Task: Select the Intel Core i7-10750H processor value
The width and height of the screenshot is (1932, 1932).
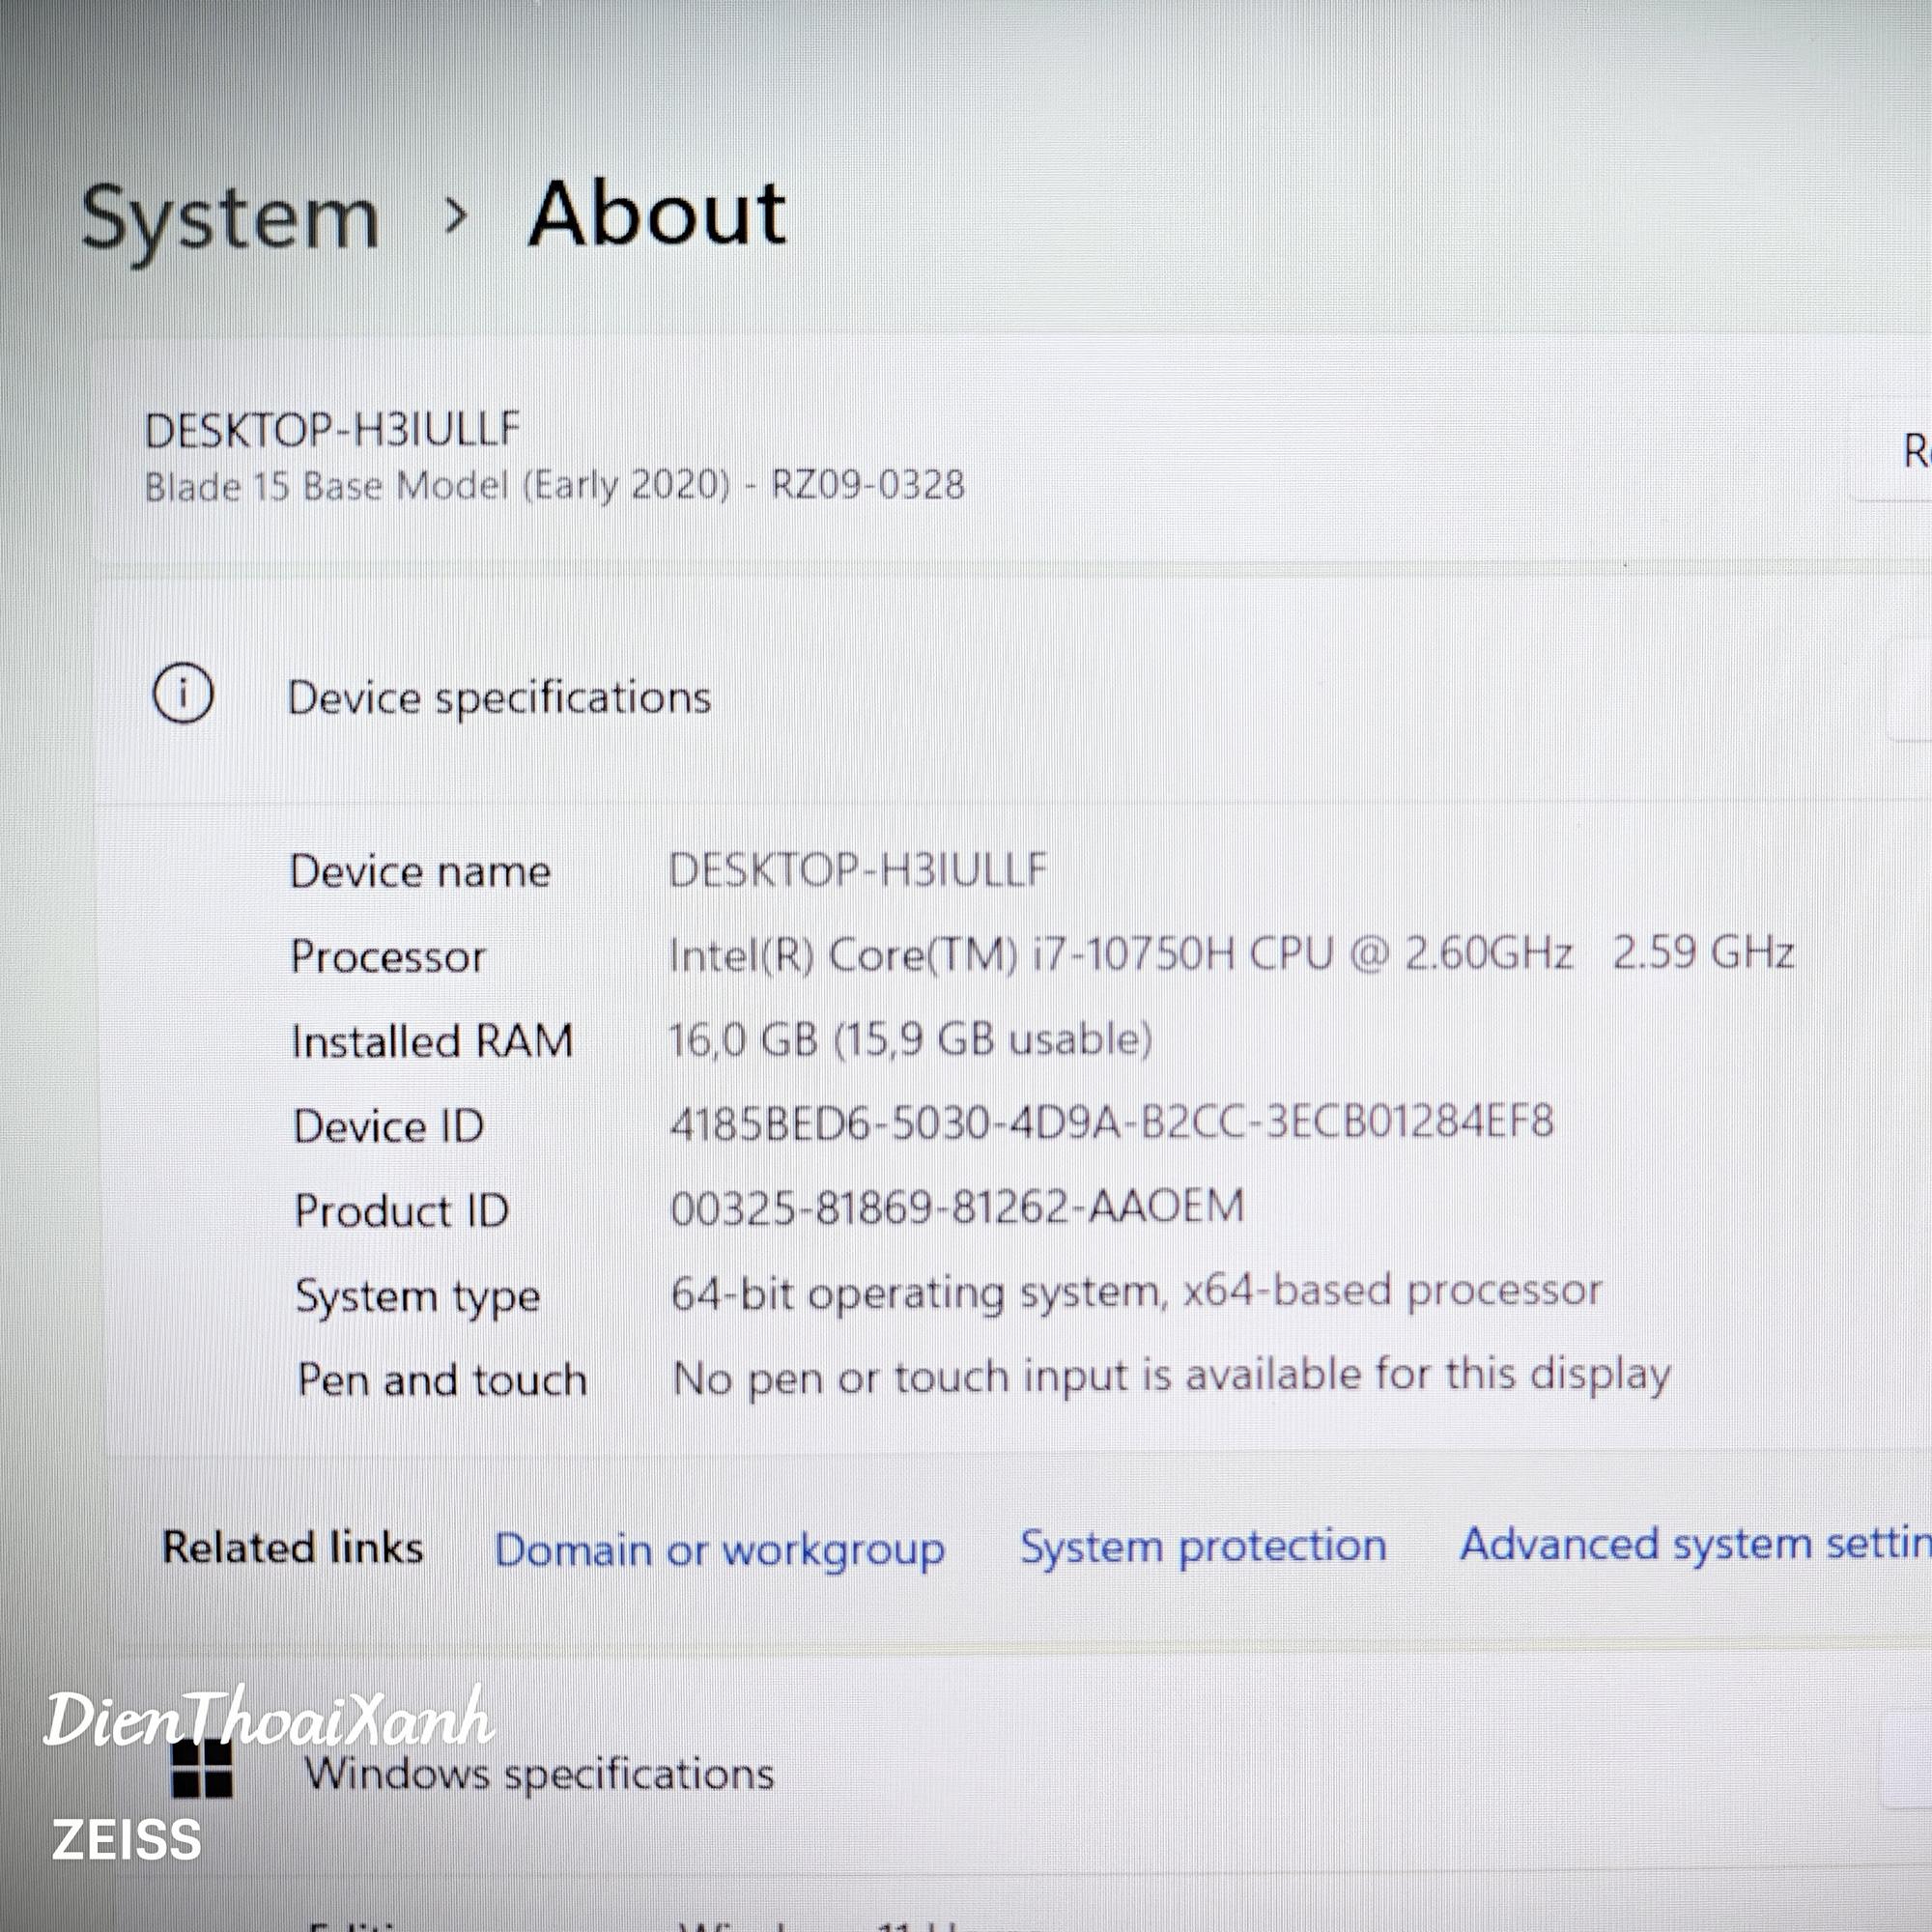Action: tap(1231, 953)
